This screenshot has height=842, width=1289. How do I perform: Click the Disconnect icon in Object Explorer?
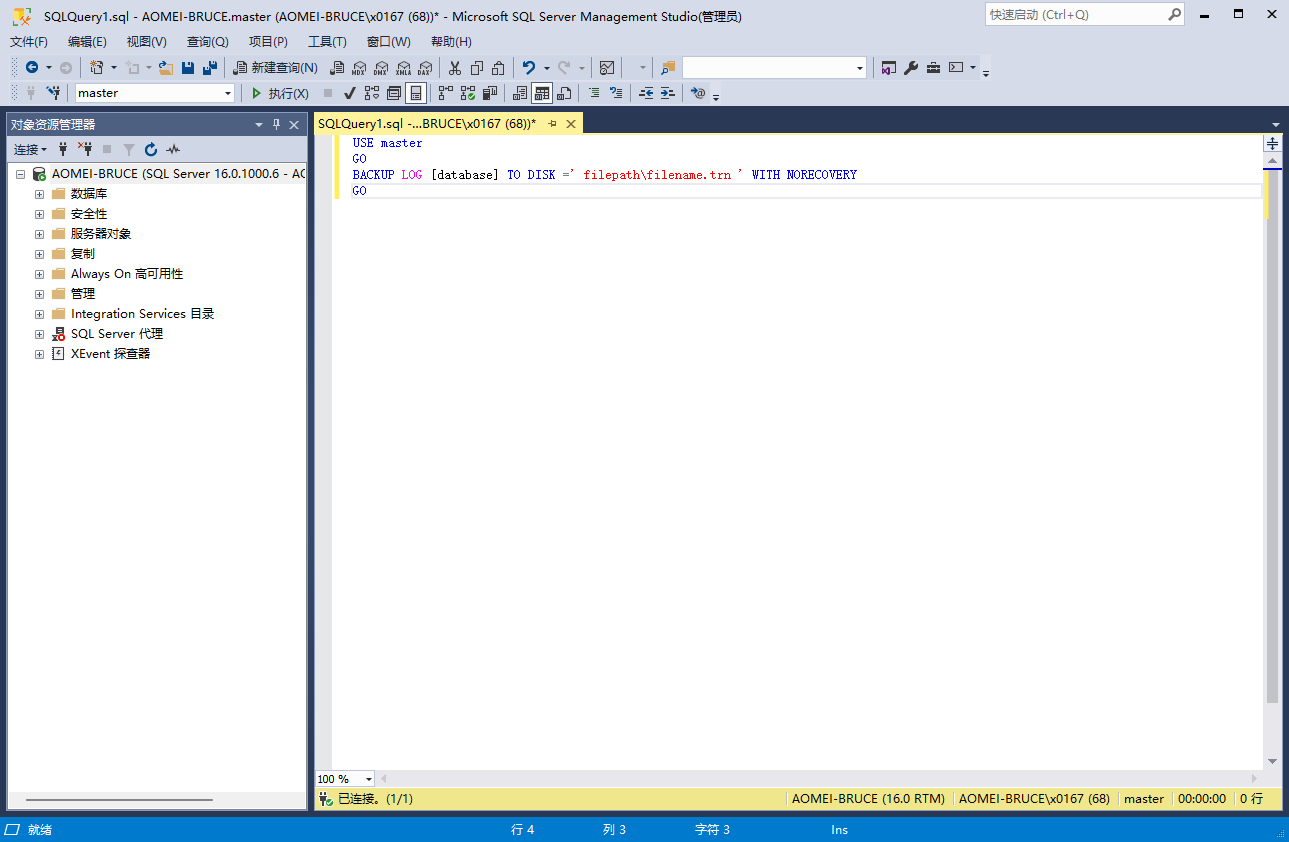coord(85,149)
